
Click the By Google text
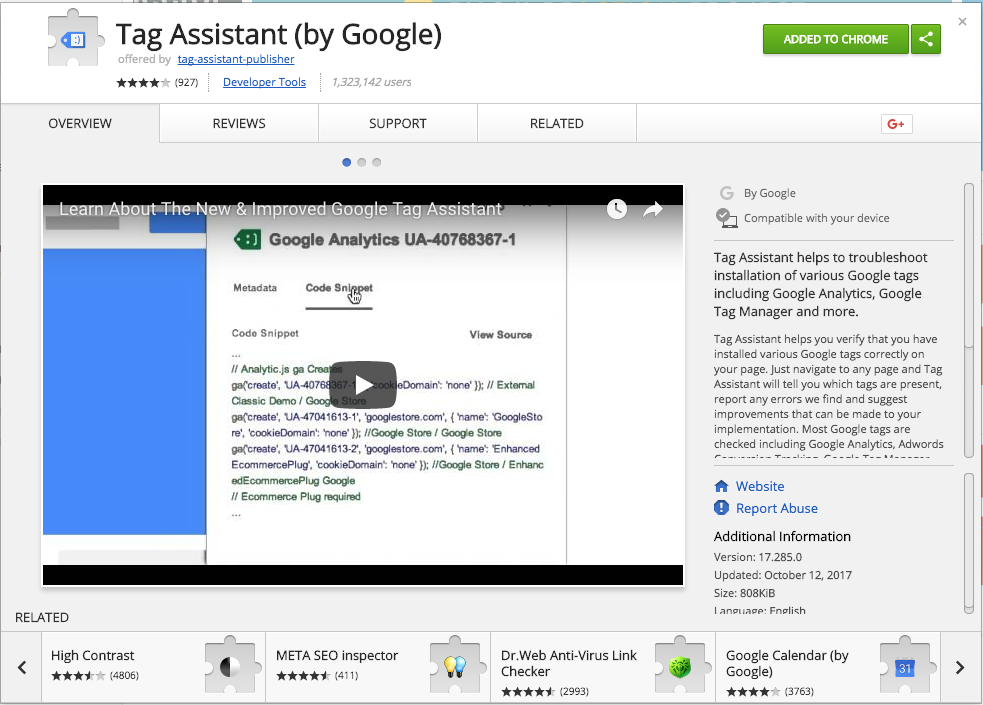[770, 193]
